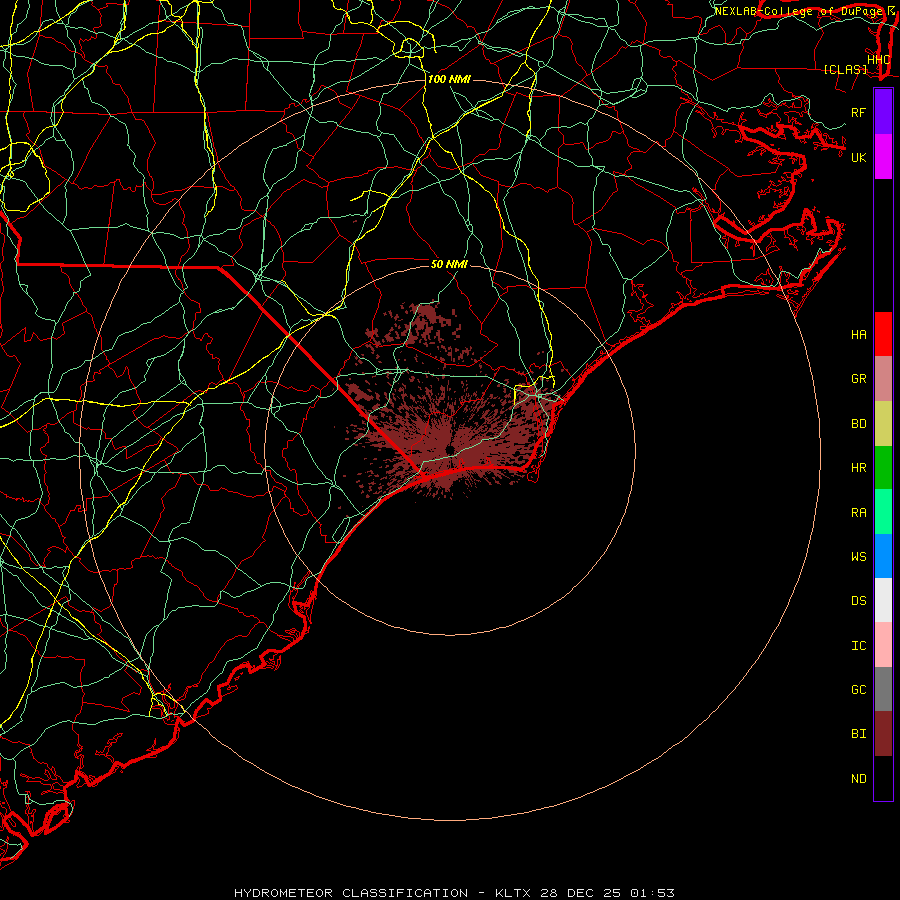
Task: Click the ND legend label
Action: pos(858,779)
